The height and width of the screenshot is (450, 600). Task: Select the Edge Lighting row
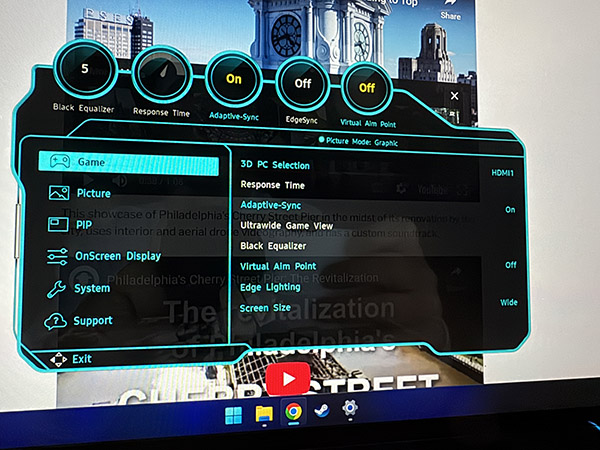(270, 287)
